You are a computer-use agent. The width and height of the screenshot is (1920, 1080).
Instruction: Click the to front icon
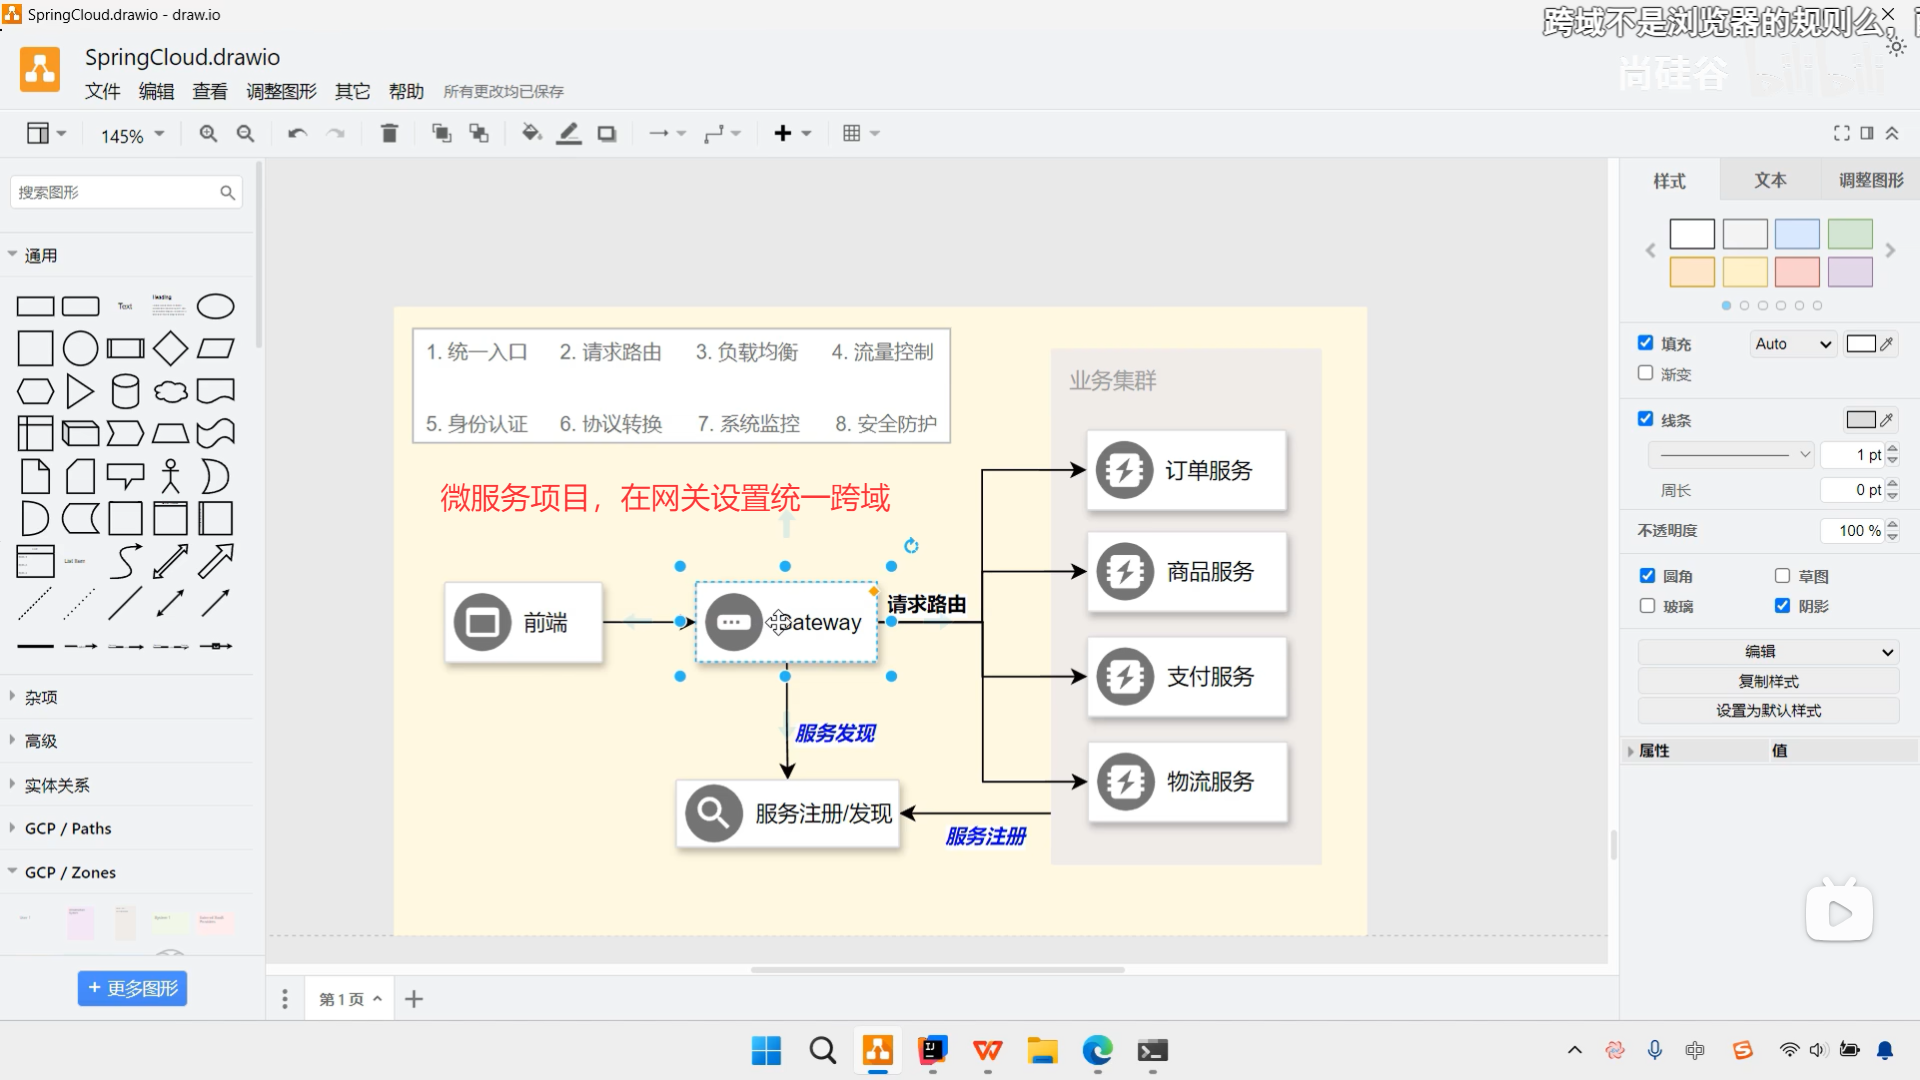441,133
